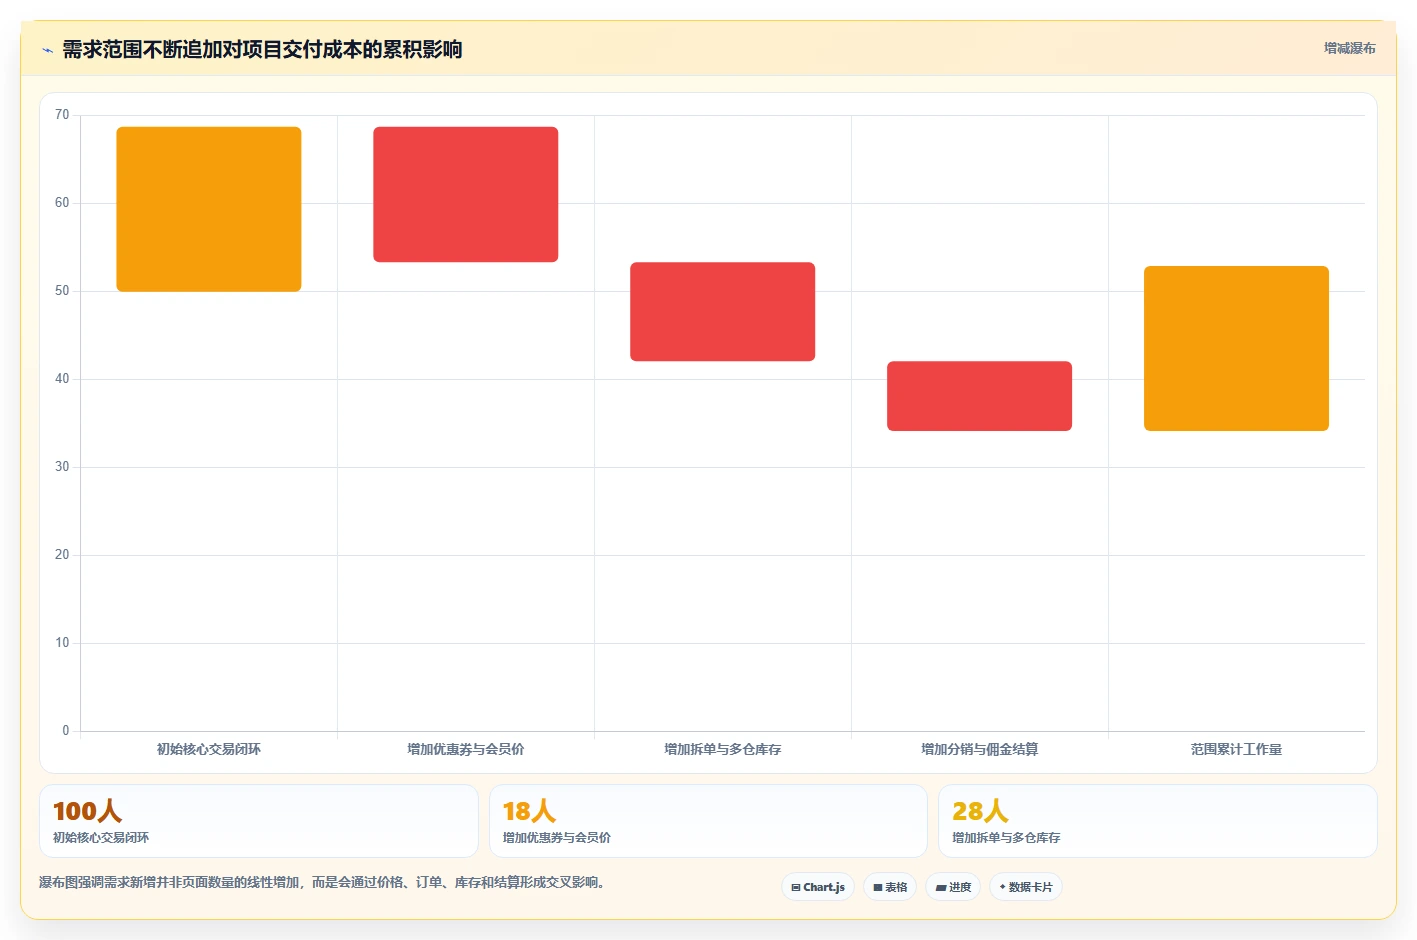Open the 28人 stat card

click(1158, 821)
